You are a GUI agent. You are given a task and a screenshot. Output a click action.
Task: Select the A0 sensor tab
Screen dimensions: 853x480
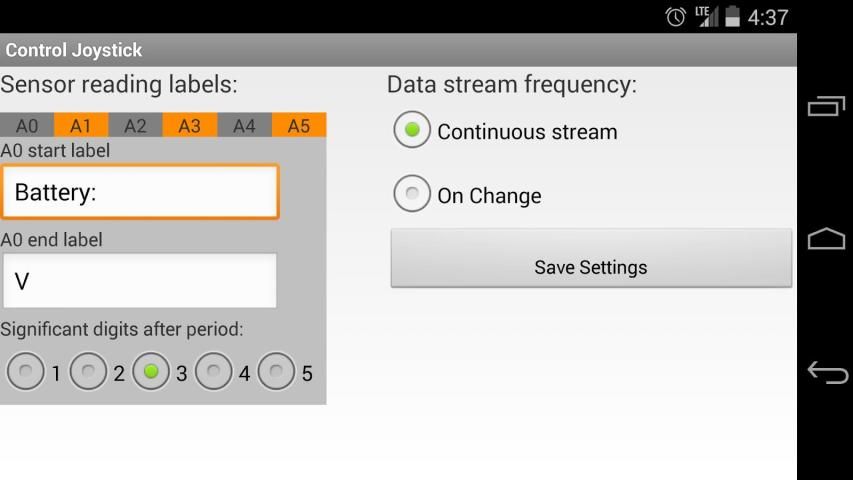tap(27, 126)
